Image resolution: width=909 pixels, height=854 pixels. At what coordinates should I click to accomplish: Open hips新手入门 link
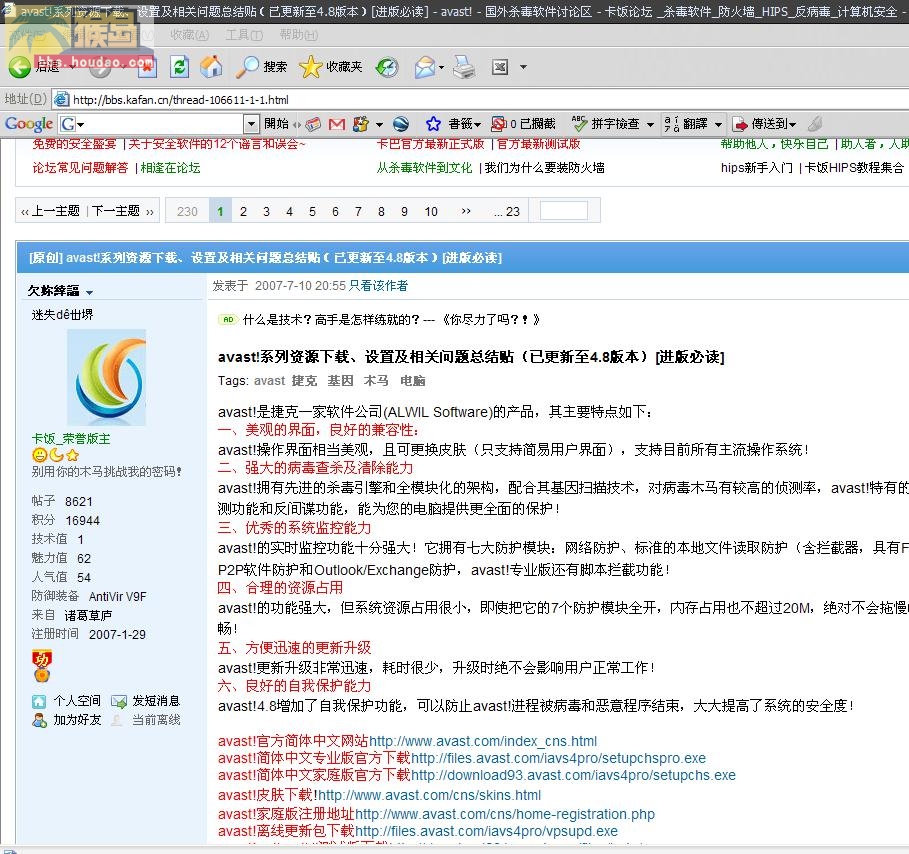tap(757, 168)
